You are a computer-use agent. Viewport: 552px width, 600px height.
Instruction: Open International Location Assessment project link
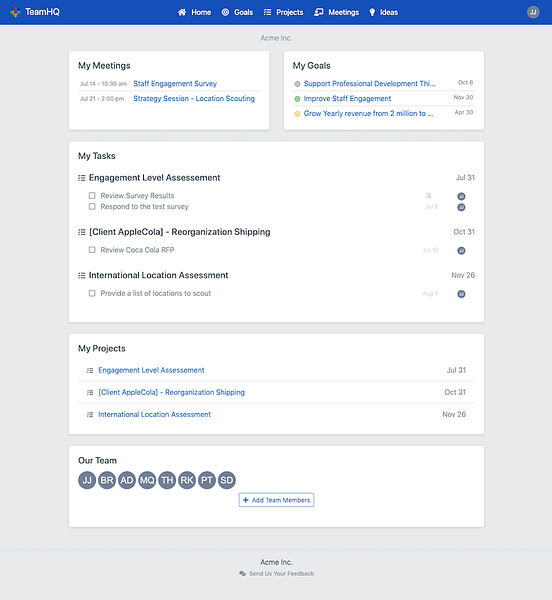[x=155, y=414]
